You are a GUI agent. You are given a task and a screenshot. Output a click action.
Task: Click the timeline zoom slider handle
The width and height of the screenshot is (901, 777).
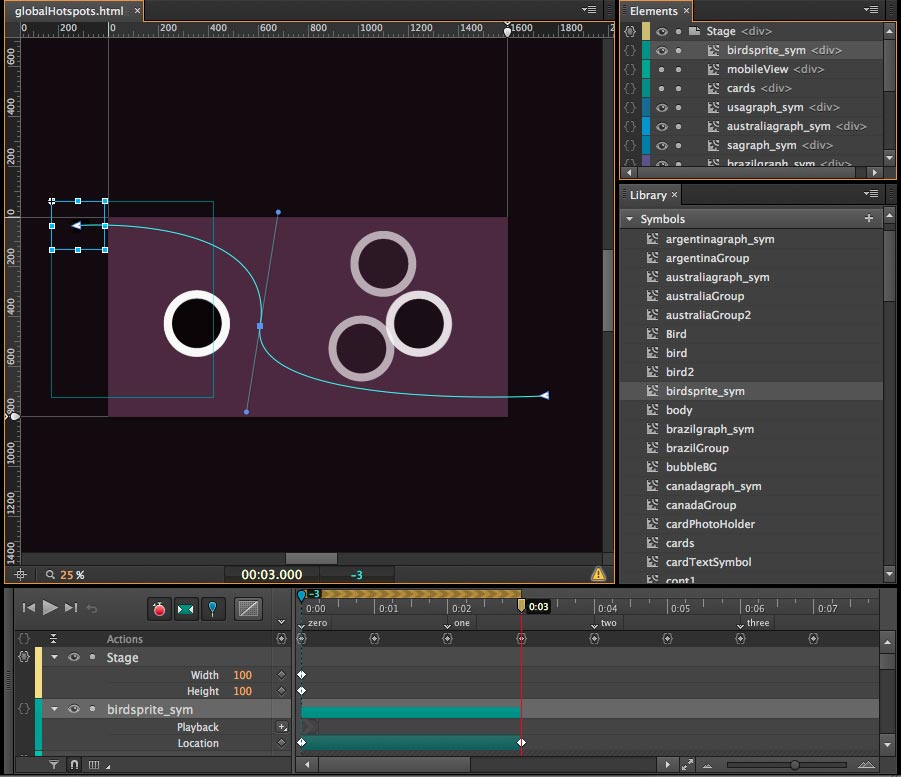(794, 765)
